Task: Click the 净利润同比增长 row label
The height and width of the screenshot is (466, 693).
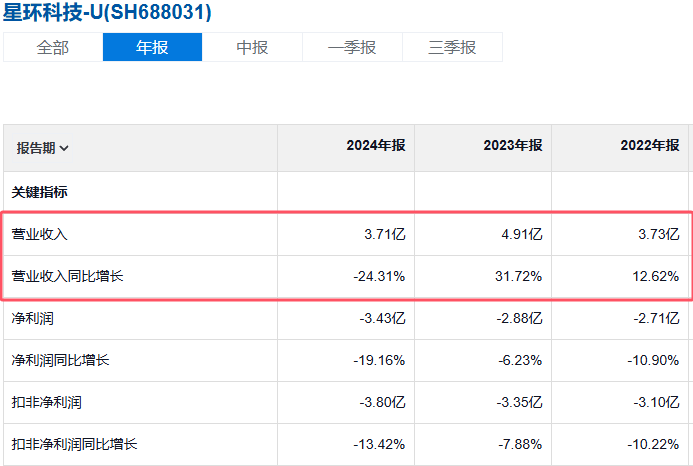Action: click(60, 360)
